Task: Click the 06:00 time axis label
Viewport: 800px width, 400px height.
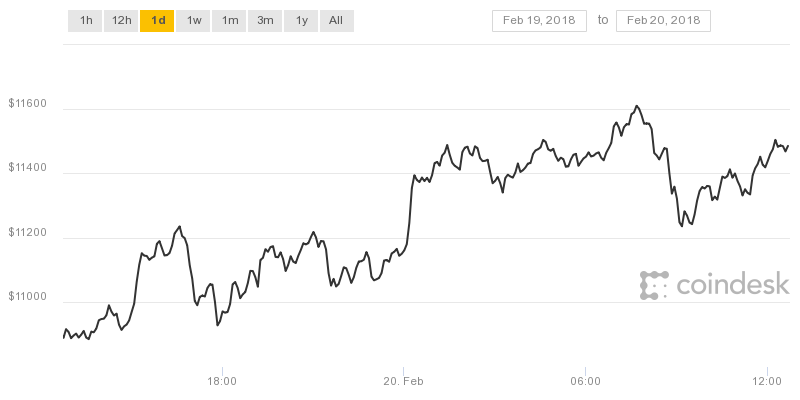Action: (585, 381)
